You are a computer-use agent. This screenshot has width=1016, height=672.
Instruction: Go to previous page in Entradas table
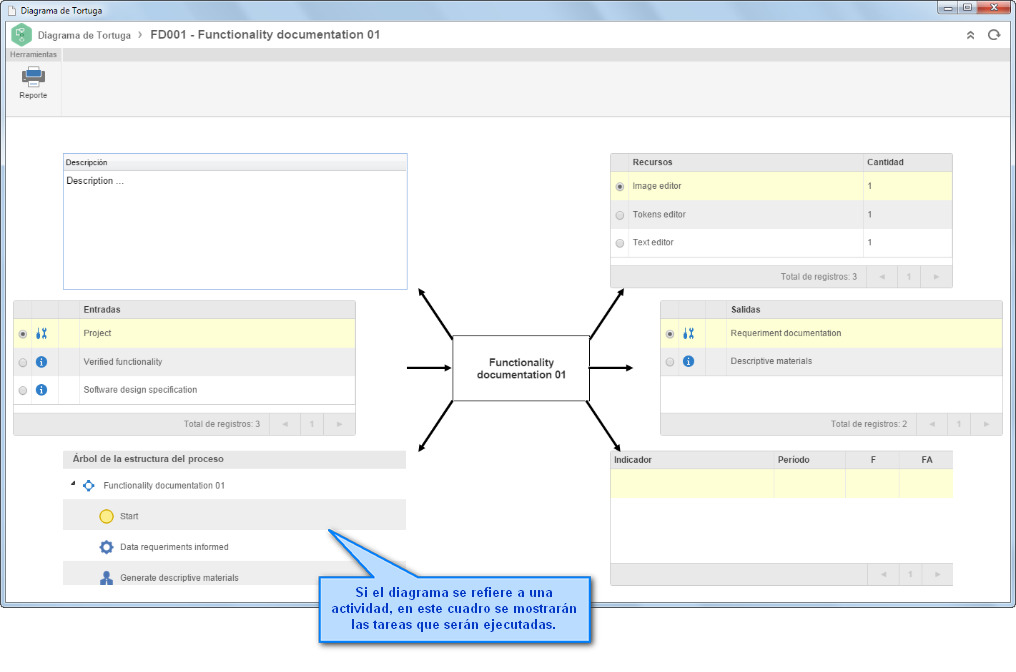click(x=285, y=424)
